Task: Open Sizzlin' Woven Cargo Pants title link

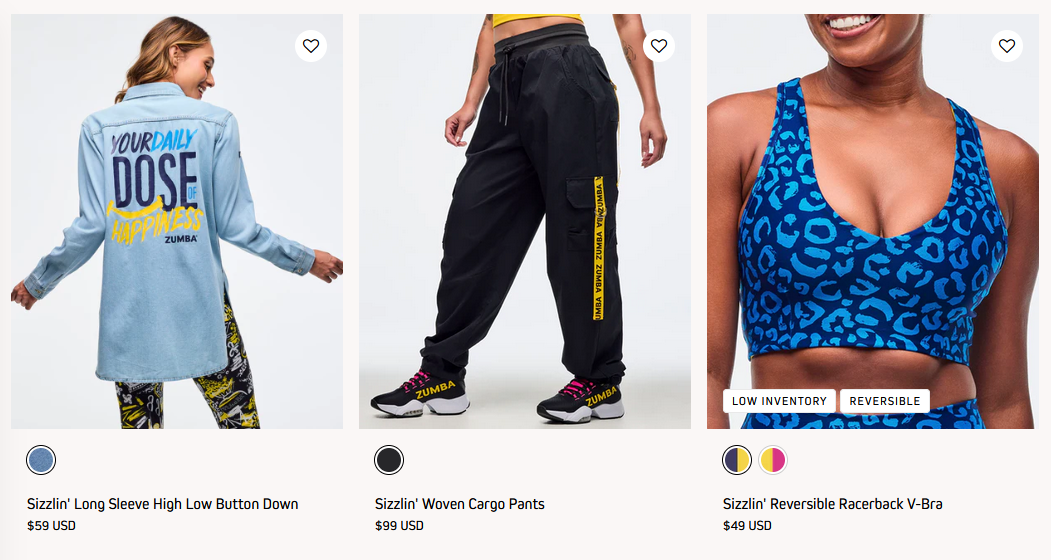Action: tap(460, 504)
